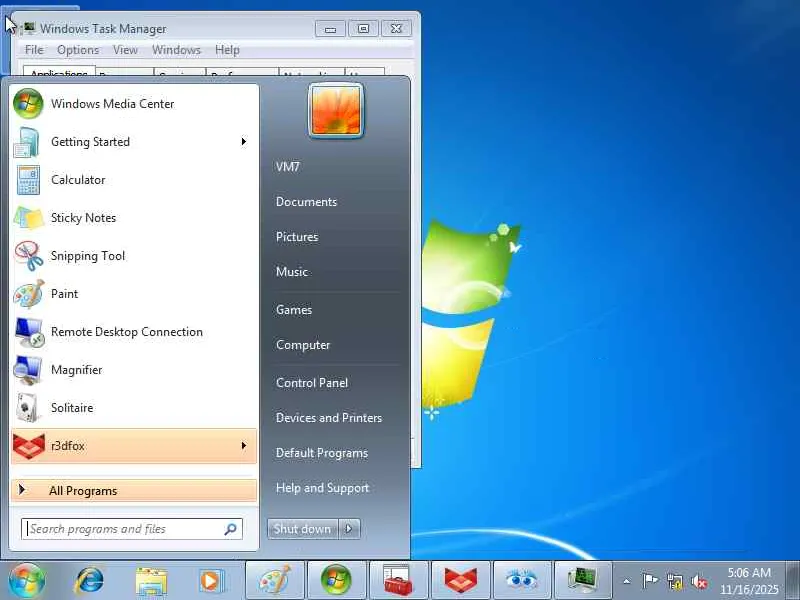
Task: Click the user account picture thumbnail
Action: coord(336,111)
